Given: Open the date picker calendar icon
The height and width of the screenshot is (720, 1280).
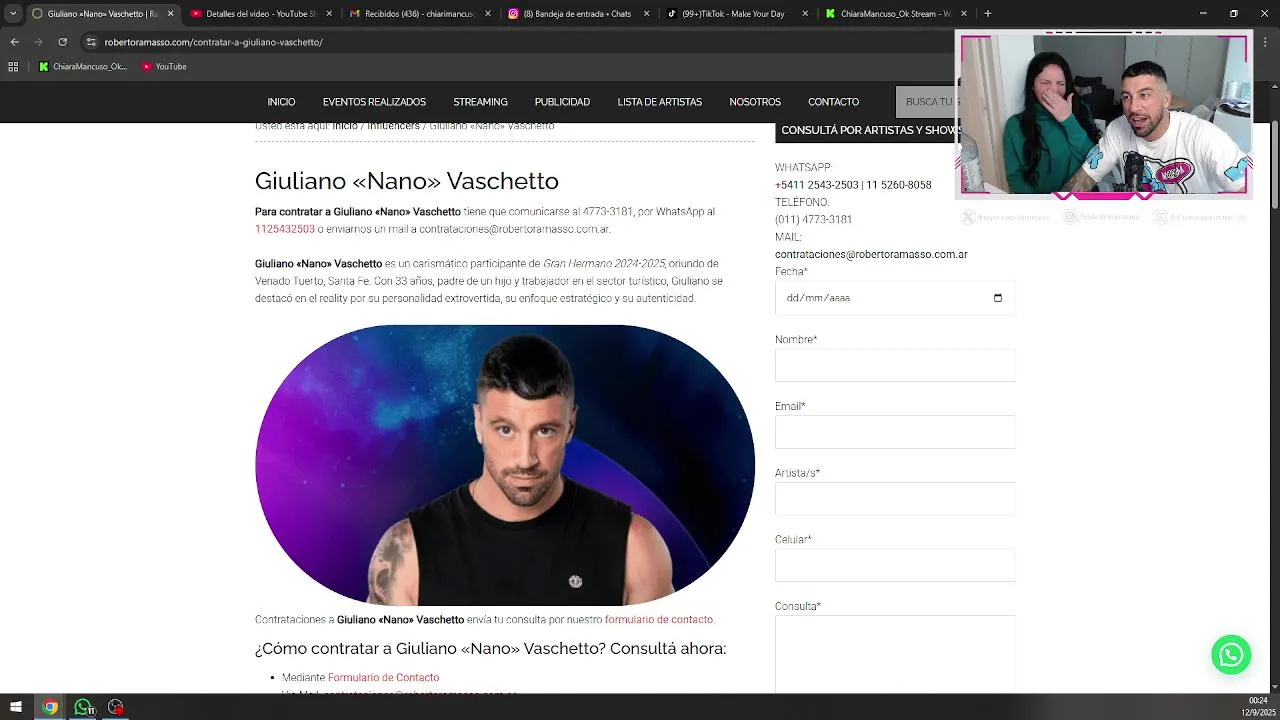Looking at the screenshot, I should (997, 298).
